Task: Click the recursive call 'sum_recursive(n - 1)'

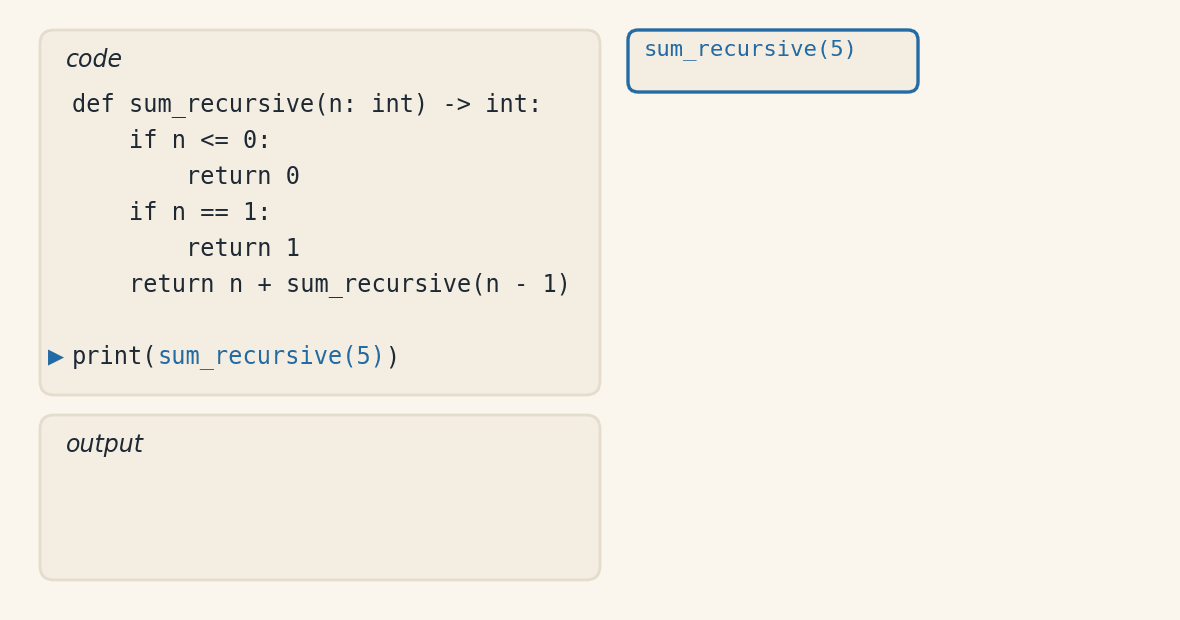Action: [427, 284]
